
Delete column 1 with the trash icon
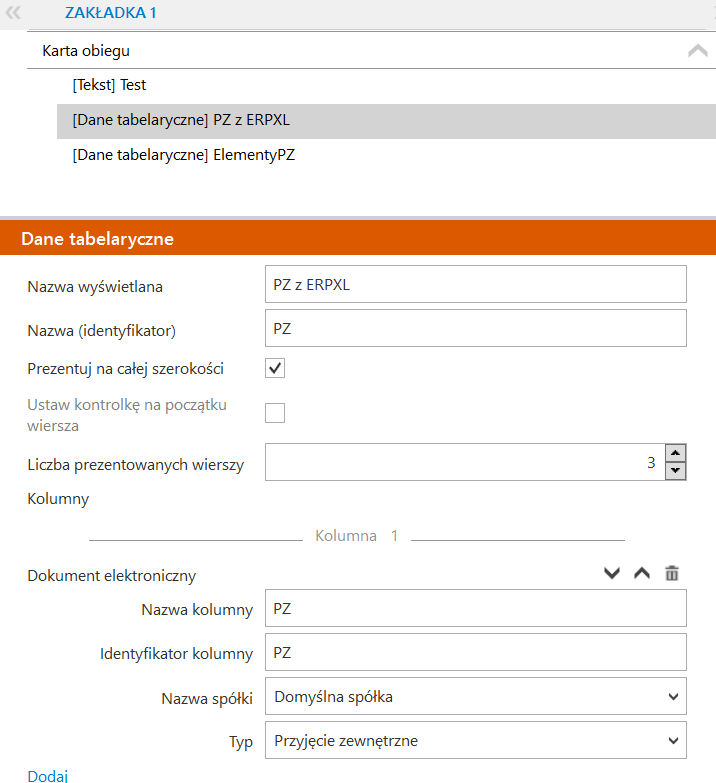click(x=672, y=573)
